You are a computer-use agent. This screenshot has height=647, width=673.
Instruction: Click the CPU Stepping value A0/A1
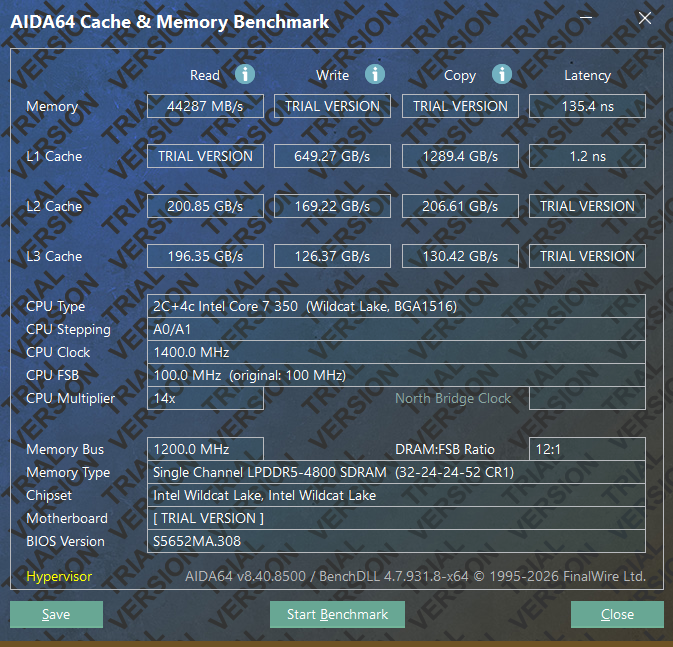(x=396, y=329)
